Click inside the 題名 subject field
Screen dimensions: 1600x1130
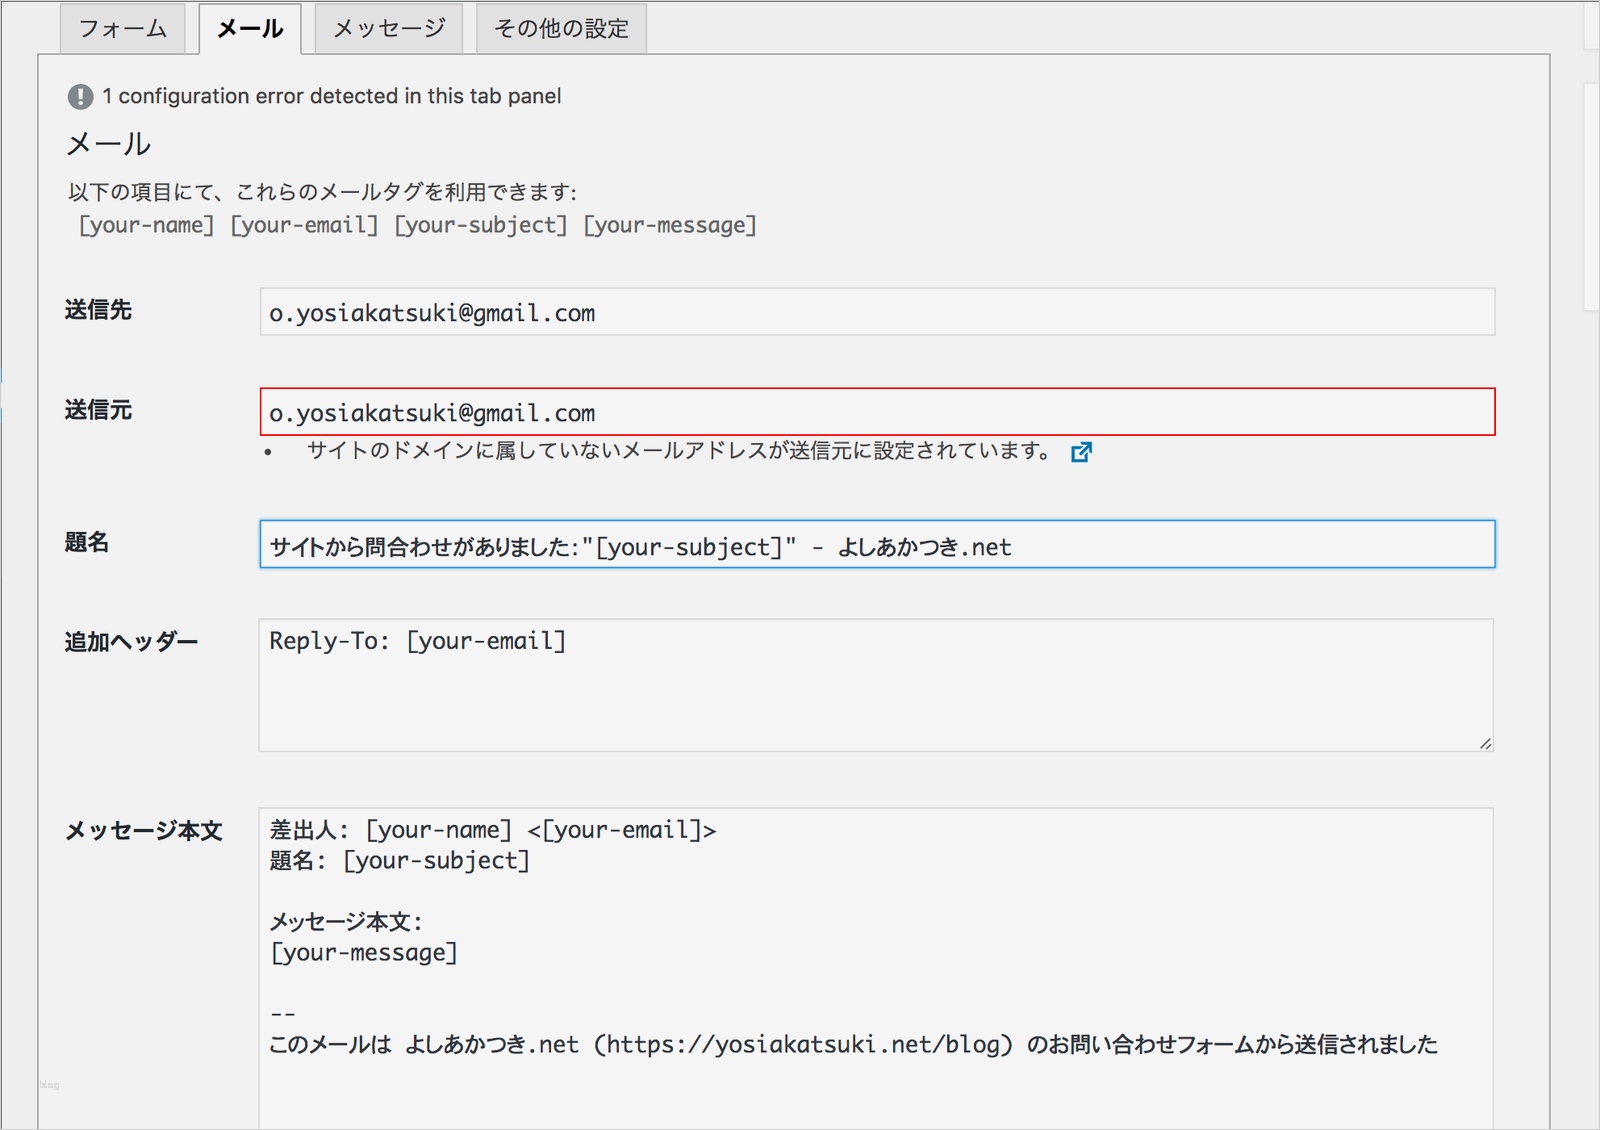coord(876,545)
